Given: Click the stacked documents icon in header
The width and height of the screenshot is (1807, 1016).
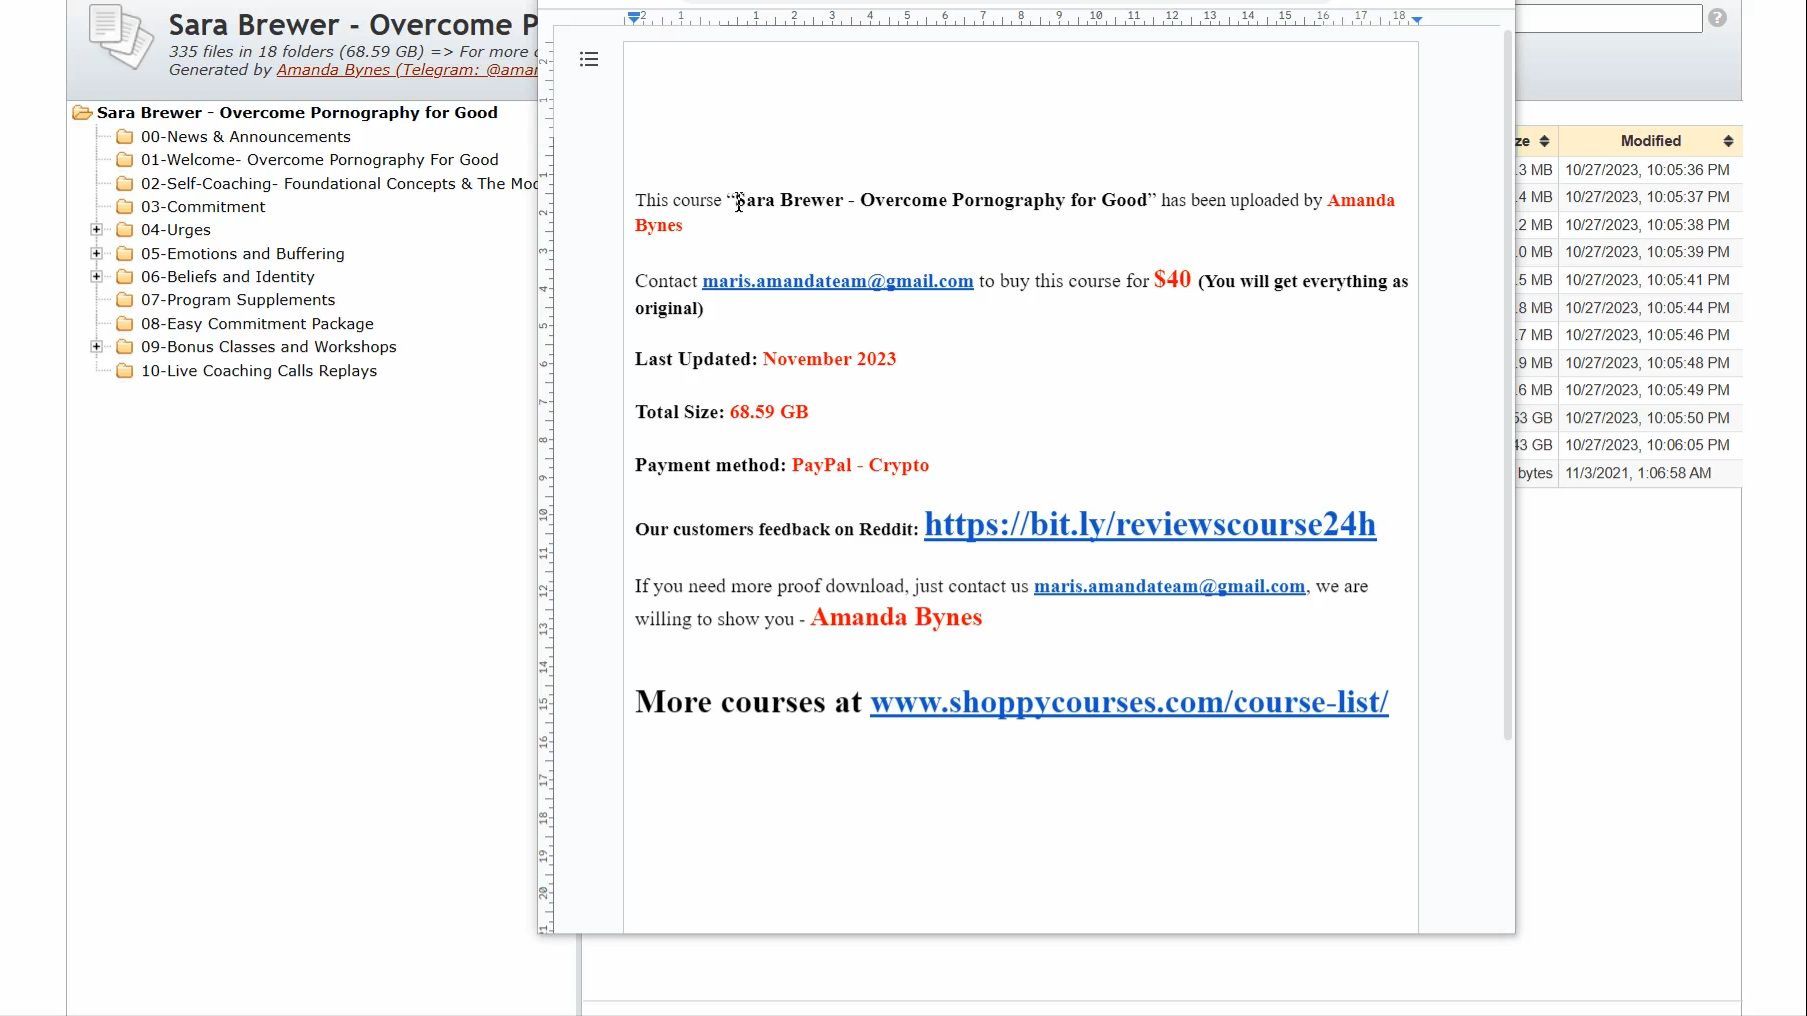Looking at the screenshot, I should (121, 37).
